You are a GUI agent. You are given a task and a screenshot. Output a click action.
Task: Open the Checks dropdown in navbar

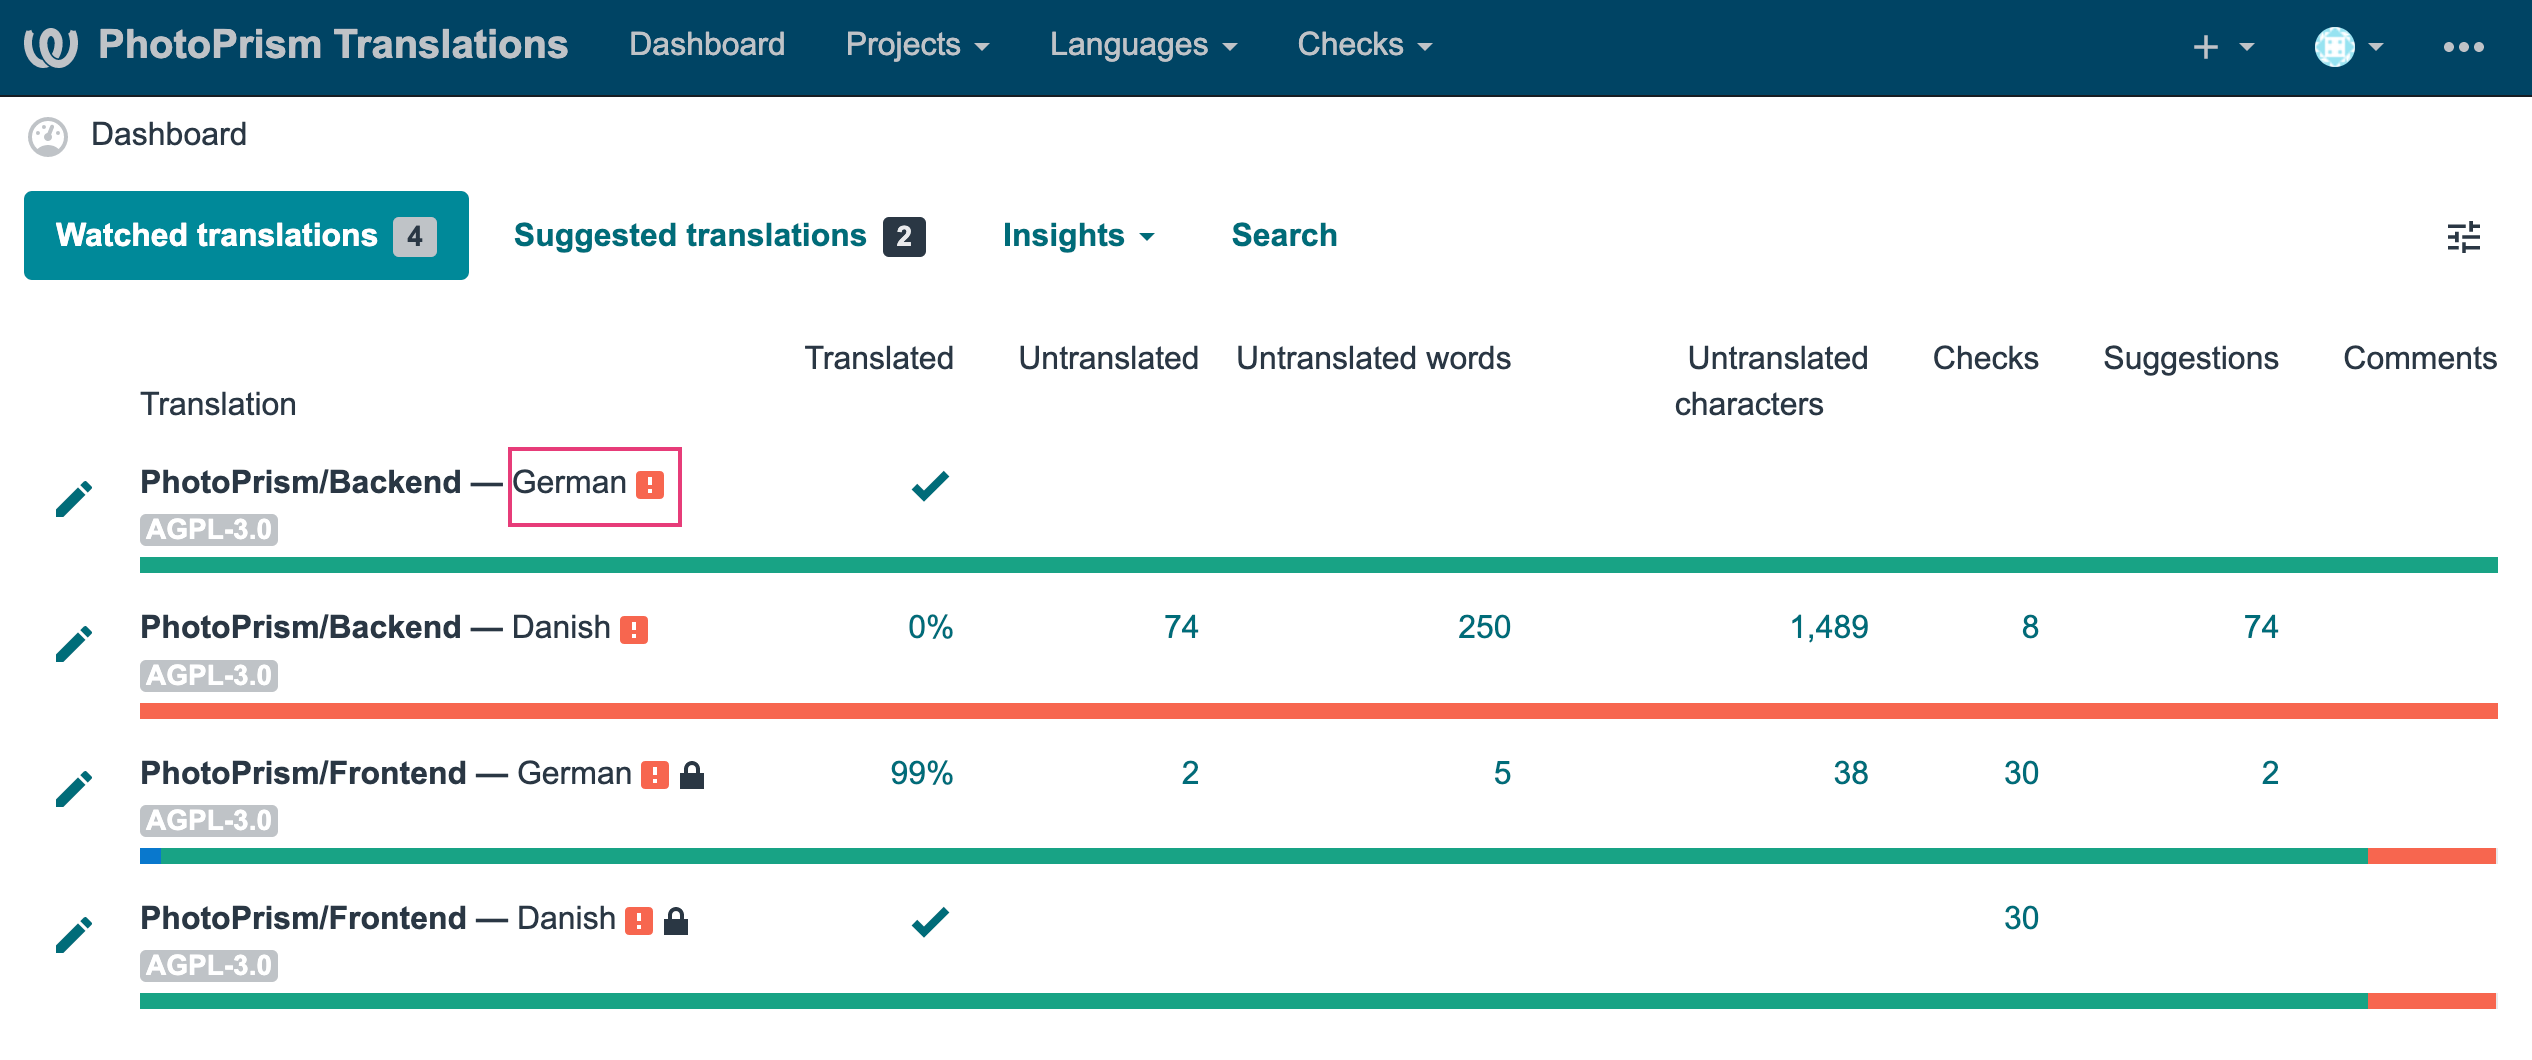pyautogui.click(x=1364, y=45)
